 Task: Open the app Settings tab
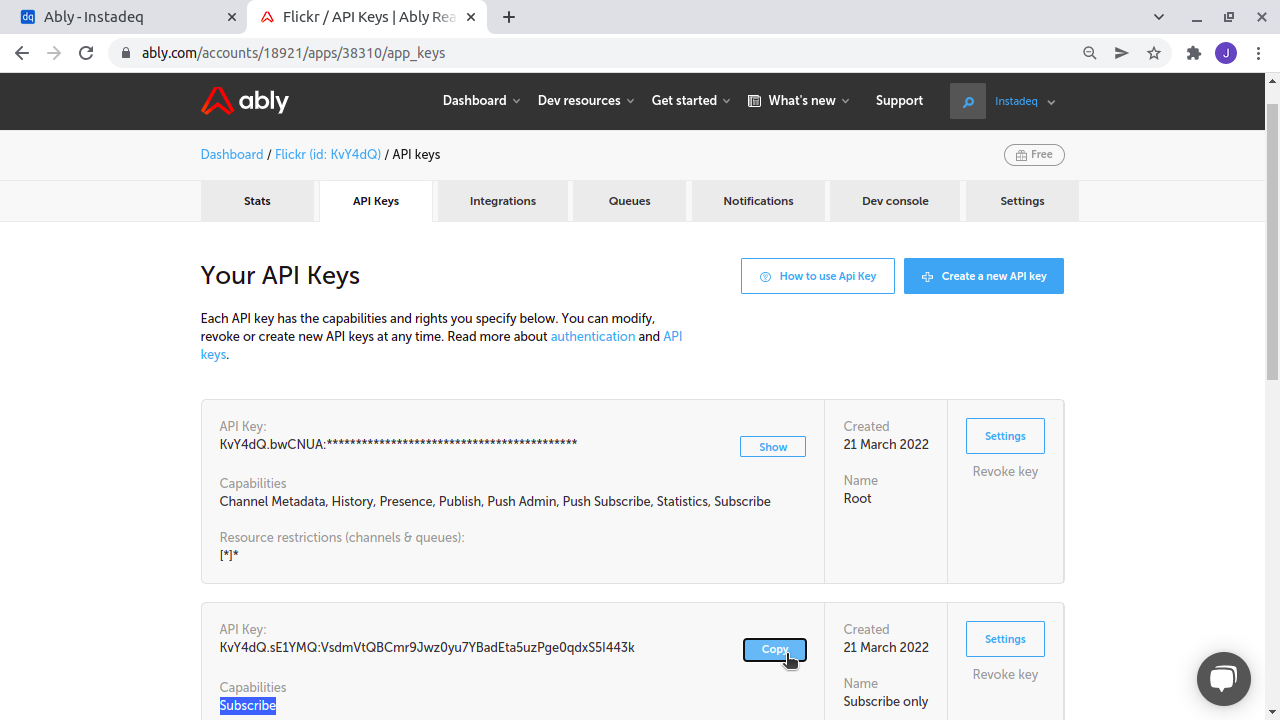(1022, 201)
